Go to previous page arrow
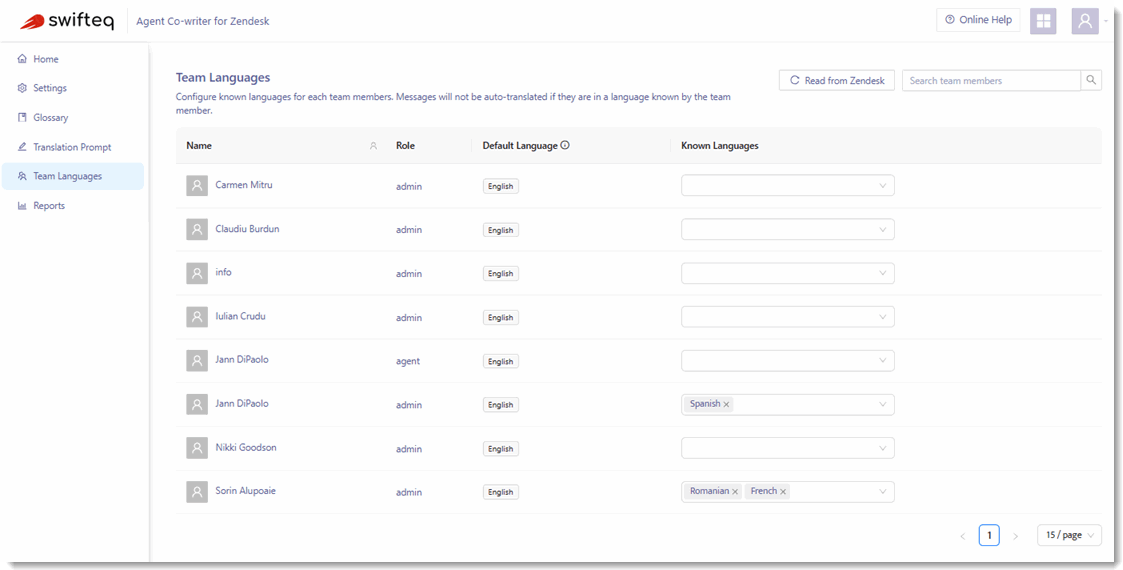The width and height of the screenshot is (1123, 570). (x=963, y=536)
